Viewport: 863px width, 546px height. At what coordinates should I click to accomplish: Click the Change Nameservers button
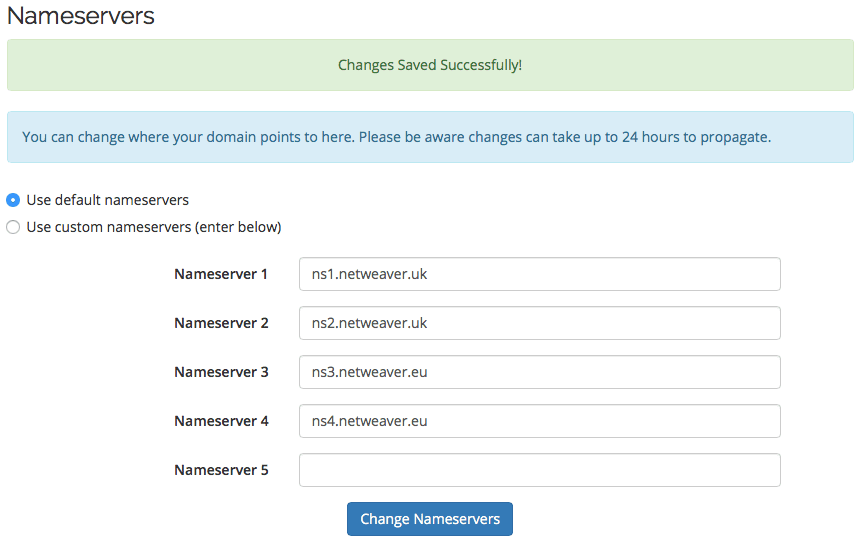(430, 519)
